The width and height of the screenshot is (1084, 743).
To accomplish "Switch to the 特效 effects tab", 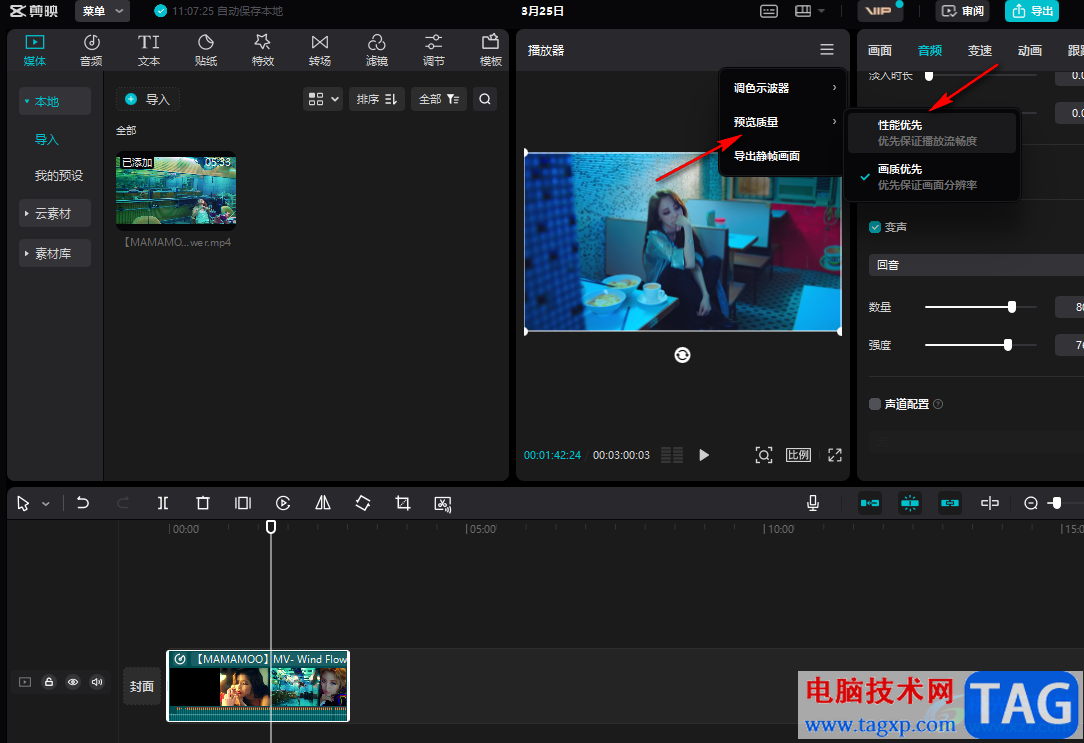I will point(263,49).
